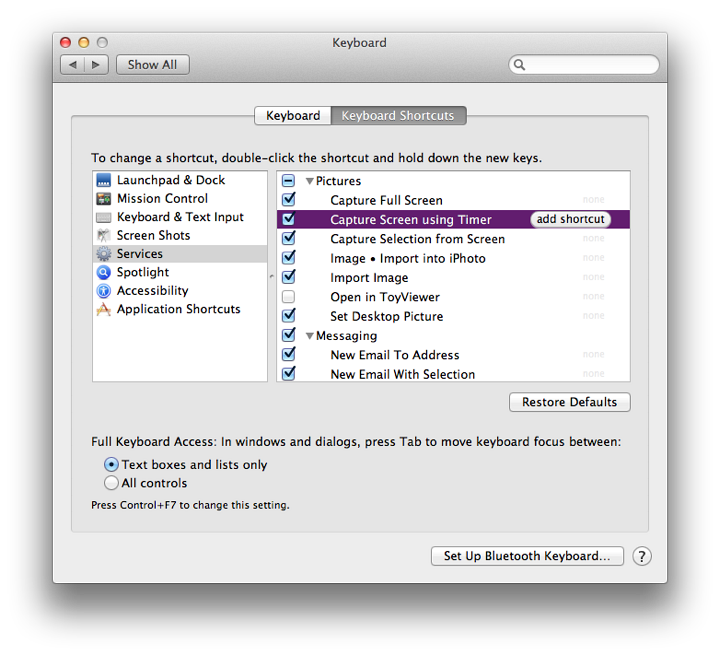The width and height of the screenshot is (720, 656).
Task: Select Keyboard & Text Input category
Action: pos(180,217)
